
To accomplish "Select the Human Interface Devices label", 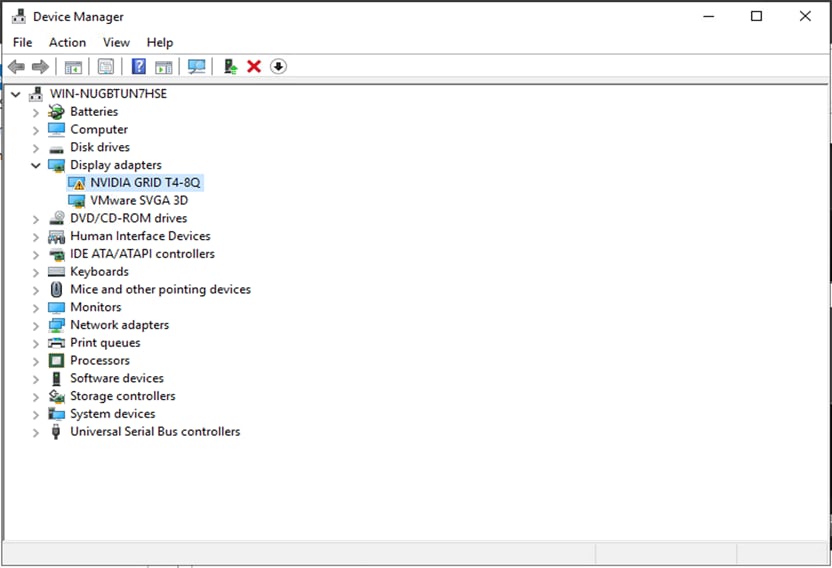I will [140, 236].
